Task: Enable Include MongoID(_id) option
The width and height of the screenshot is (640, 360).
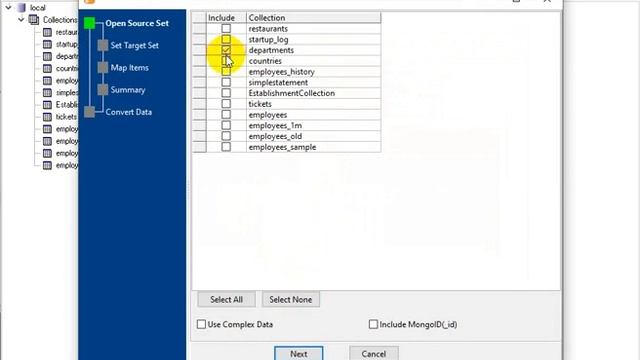Action: coord(373,324)
